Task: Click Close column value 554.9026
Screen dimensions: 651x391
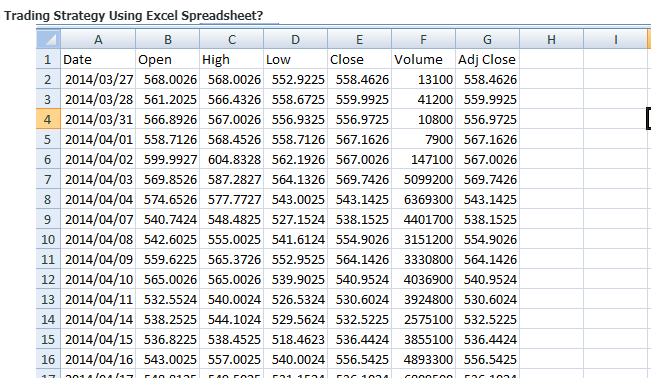Action: [360, 239]
